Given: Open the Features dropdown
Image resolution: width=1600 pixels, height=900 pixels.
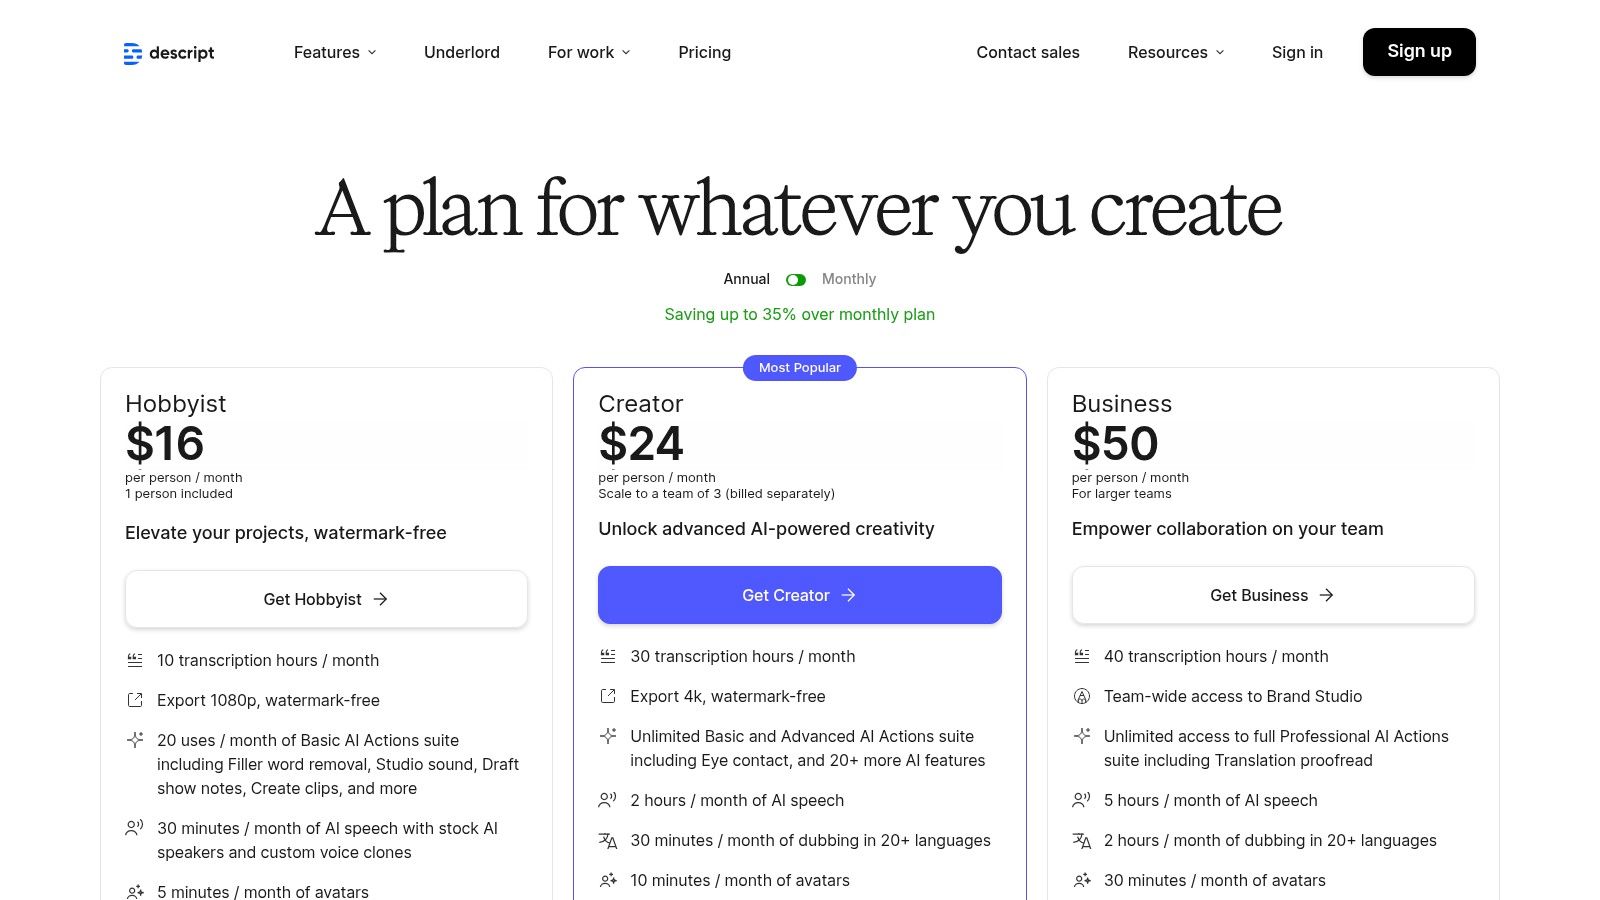Looking at the screenshot, I should [334, 52].
